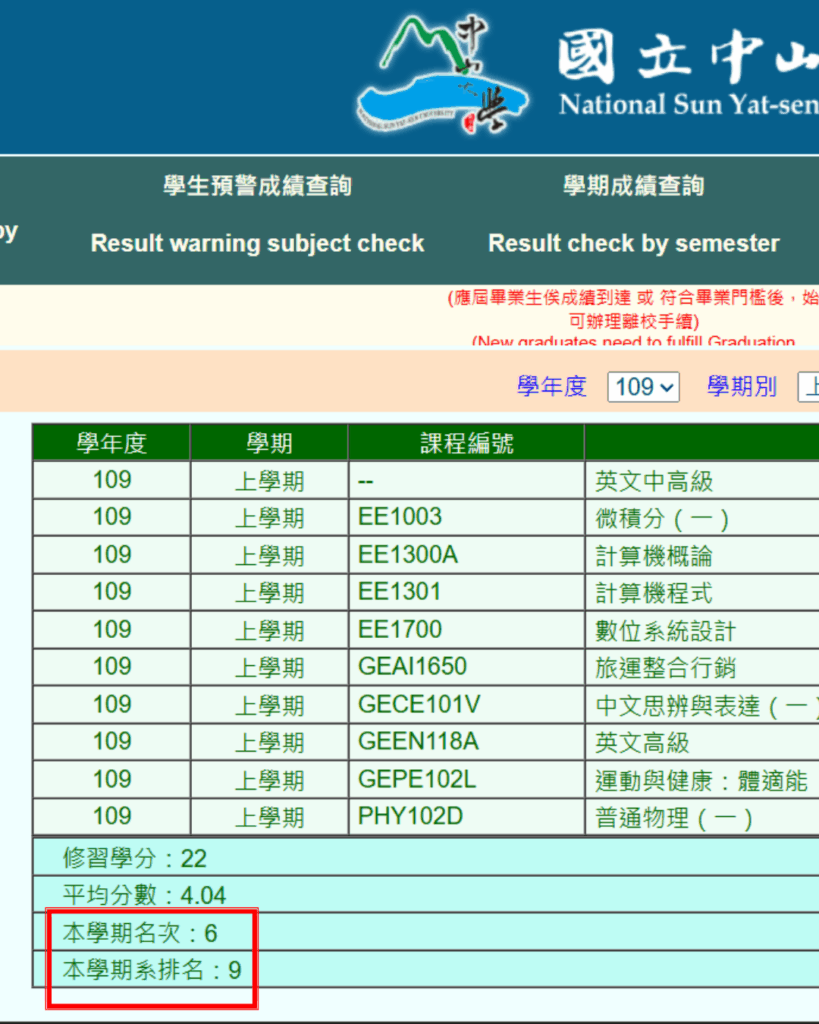Screen dimensions: 819x1024
Task: Click the 平均分數：4.04 summary row
Action: [144, 895]
